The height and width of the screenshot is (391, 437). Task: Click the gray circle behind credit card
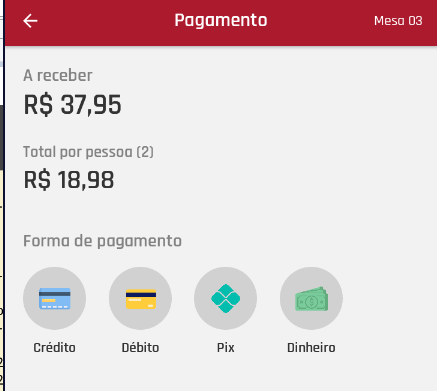(55, 298)
